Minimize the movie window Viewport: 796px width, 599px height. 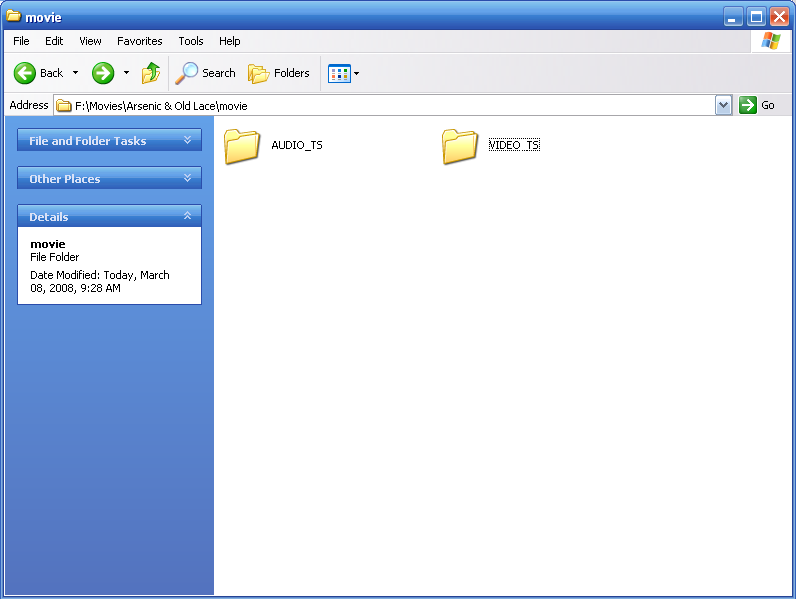click(x=733, y=17)
